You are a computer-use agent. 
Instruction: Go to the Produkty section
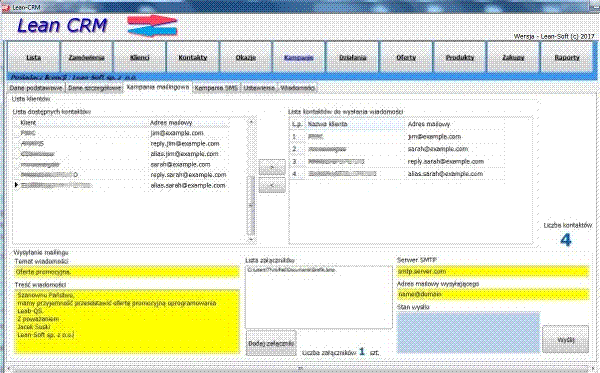(x=460, y=57)
